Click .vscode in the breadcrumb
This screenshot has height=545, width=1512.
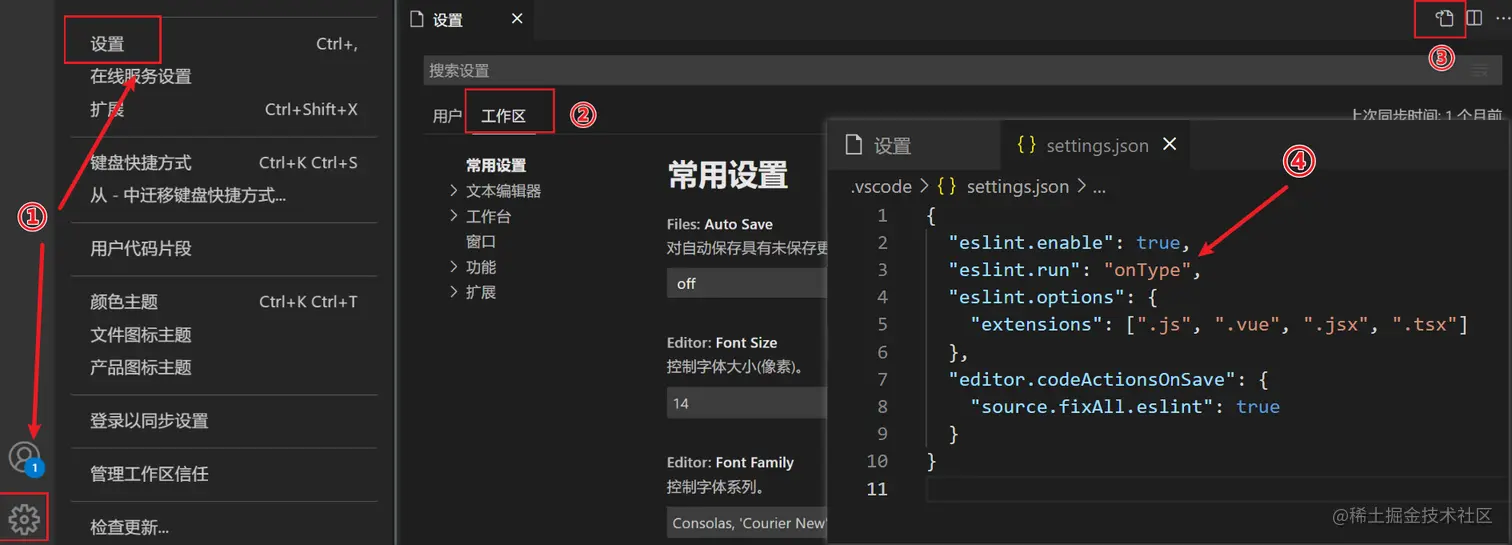click(880, 186)
